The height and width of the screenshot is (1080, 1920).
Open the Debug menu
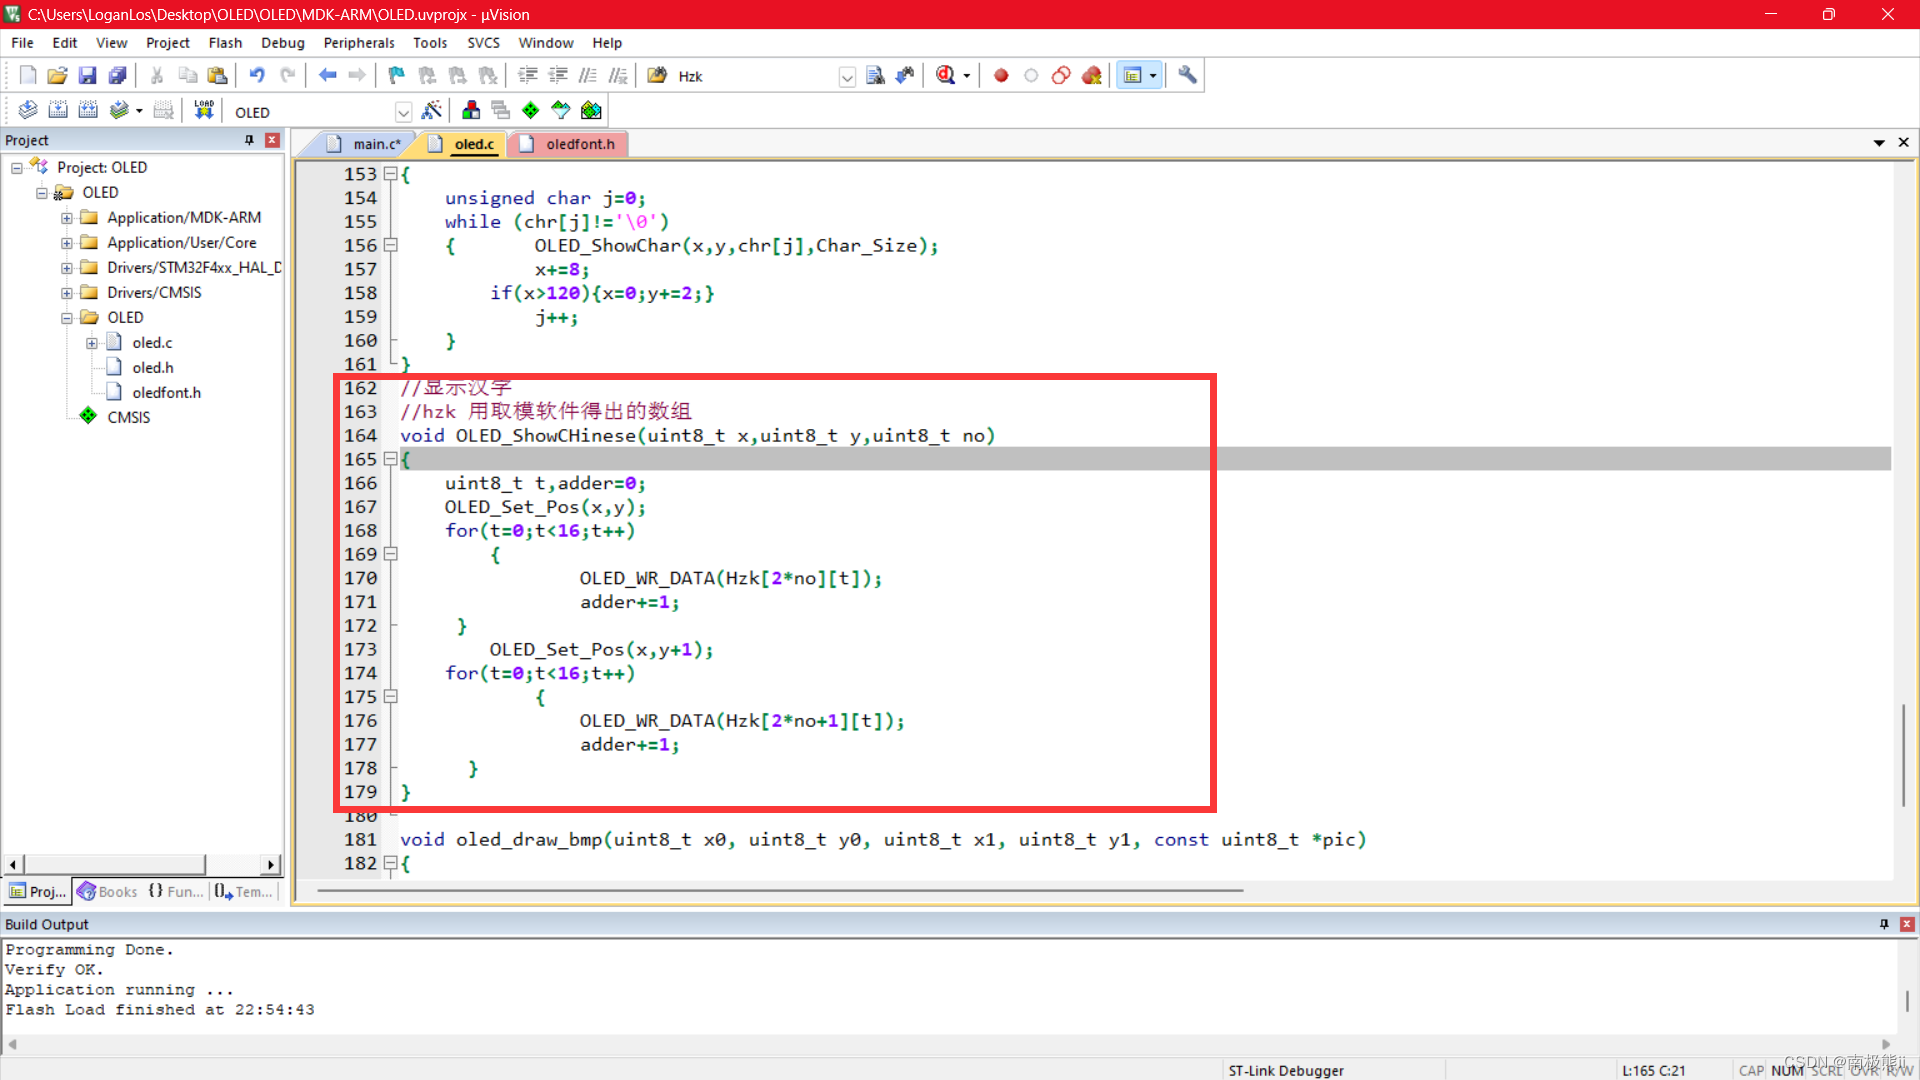(x=282, y=42)
